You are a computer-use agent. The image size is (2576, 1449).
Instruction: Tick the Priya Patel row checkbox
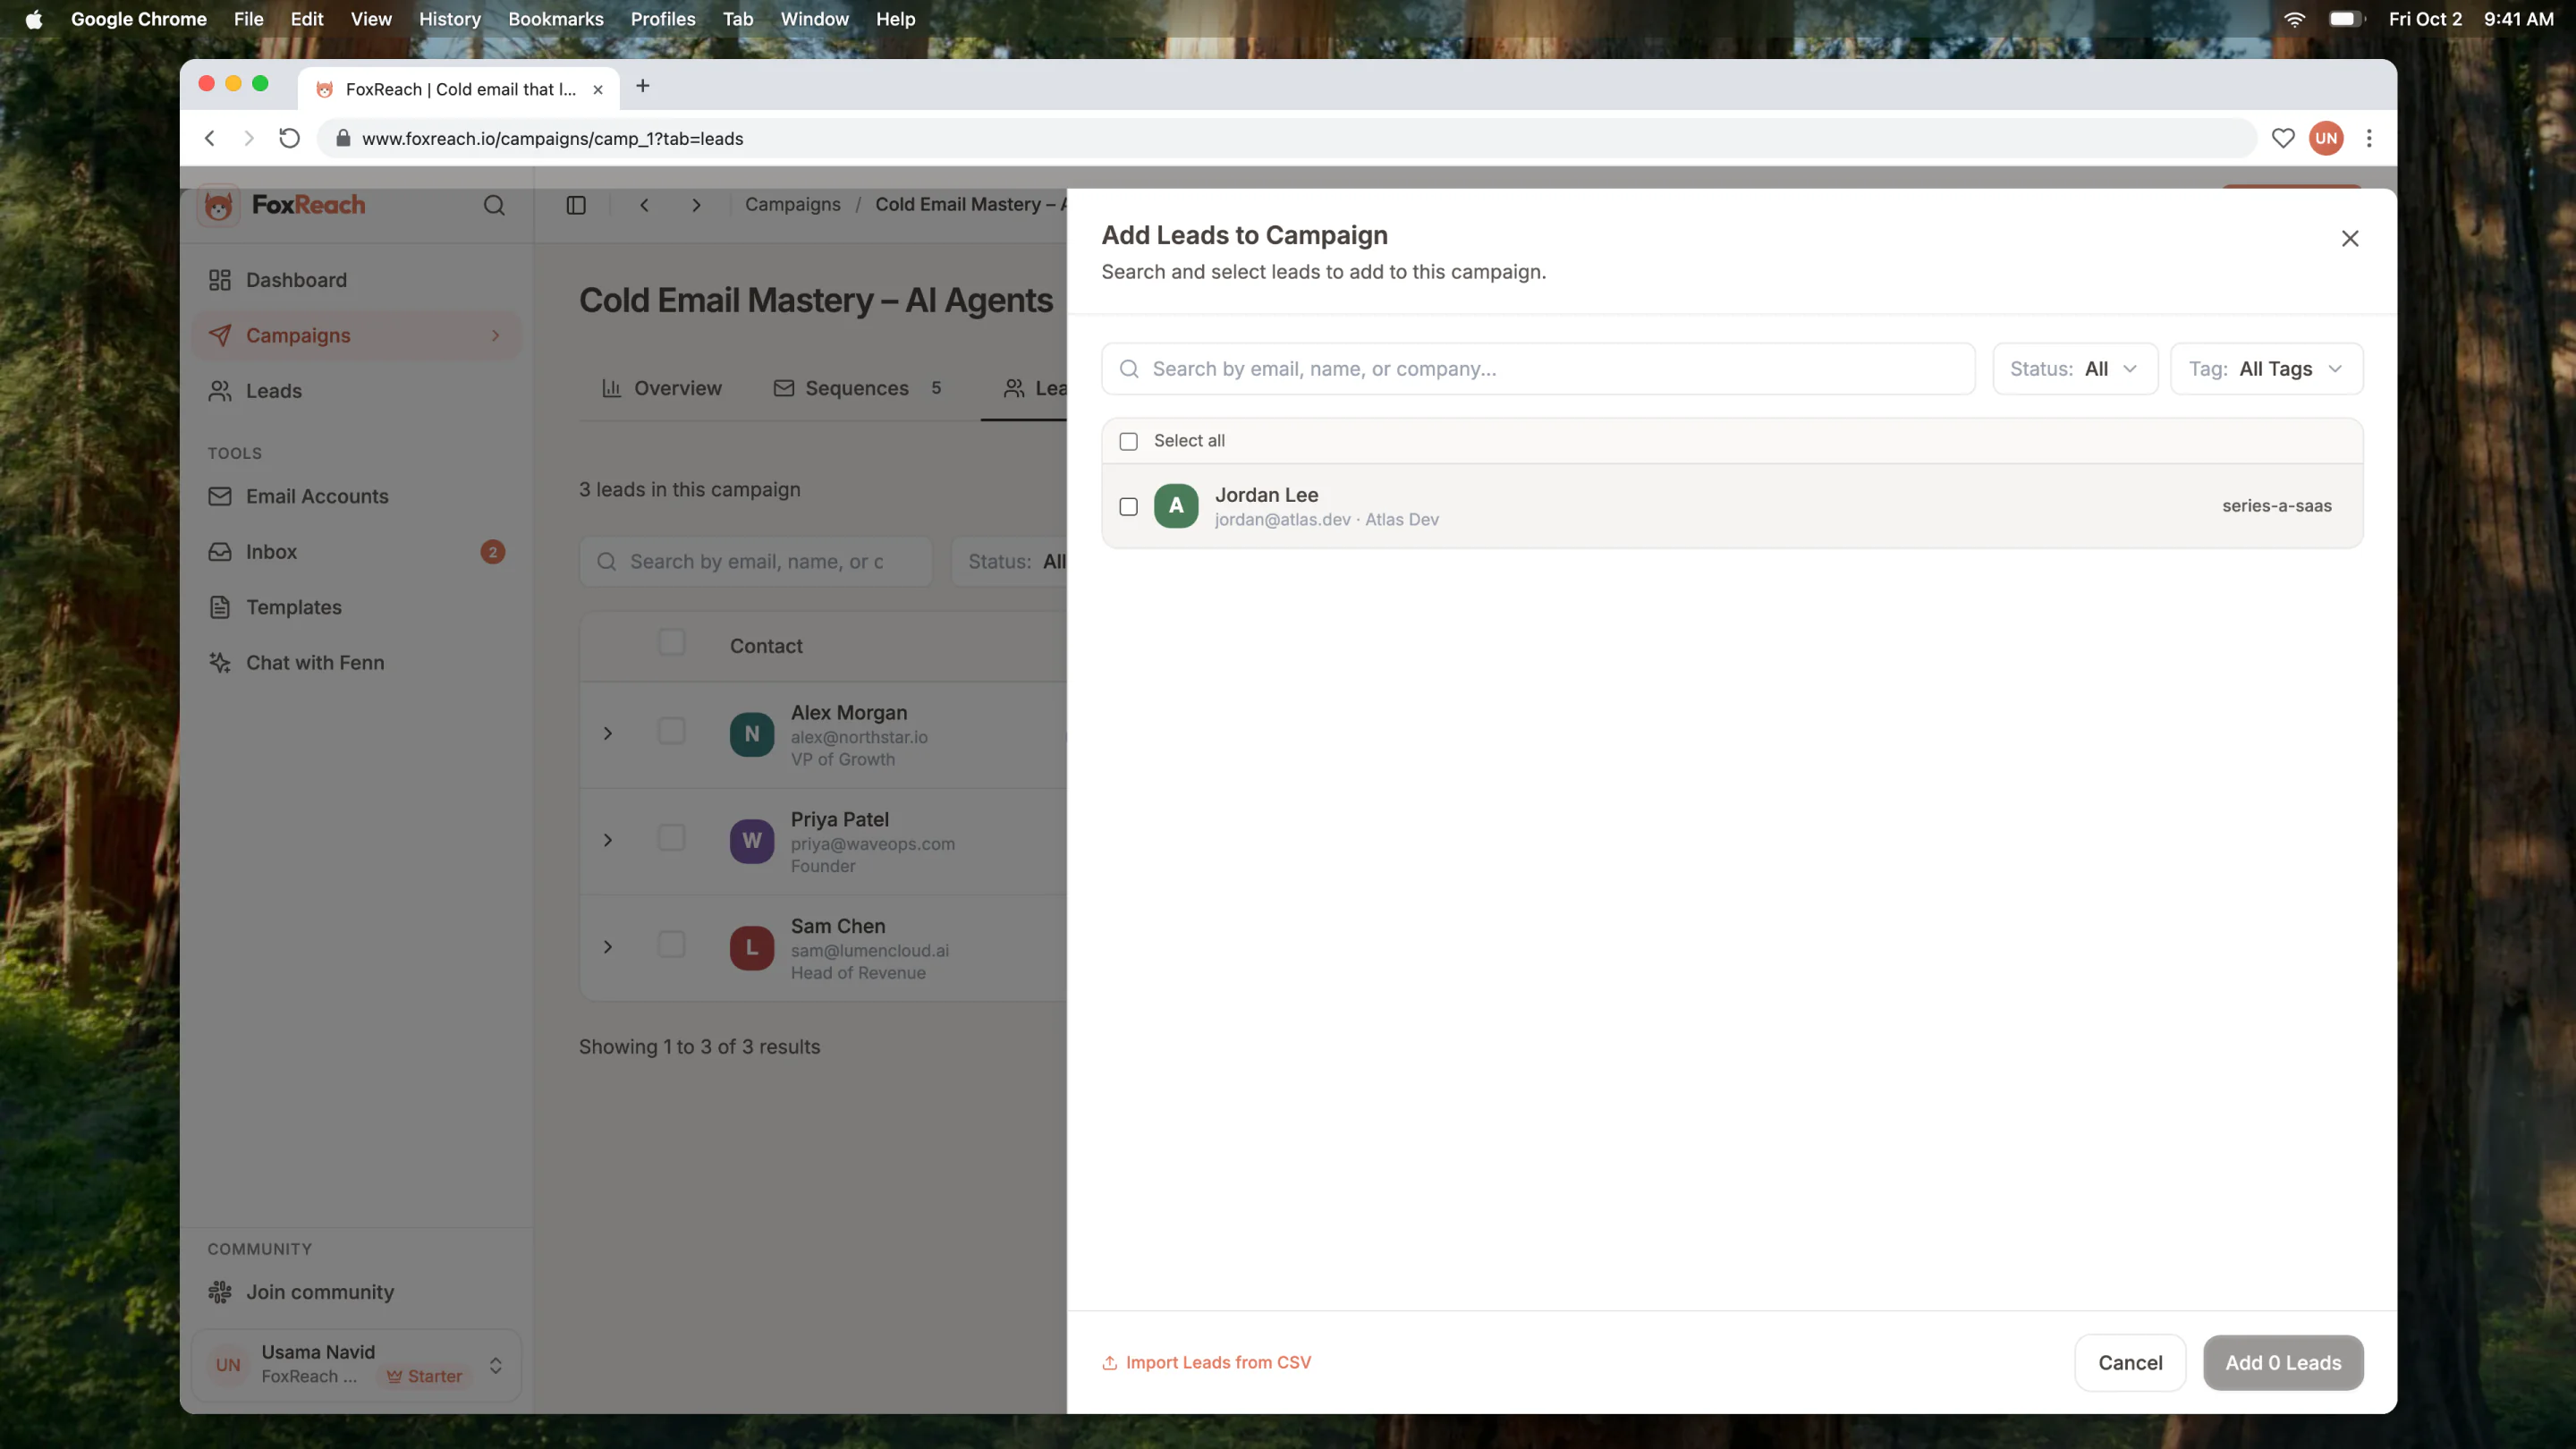point(672,838)
